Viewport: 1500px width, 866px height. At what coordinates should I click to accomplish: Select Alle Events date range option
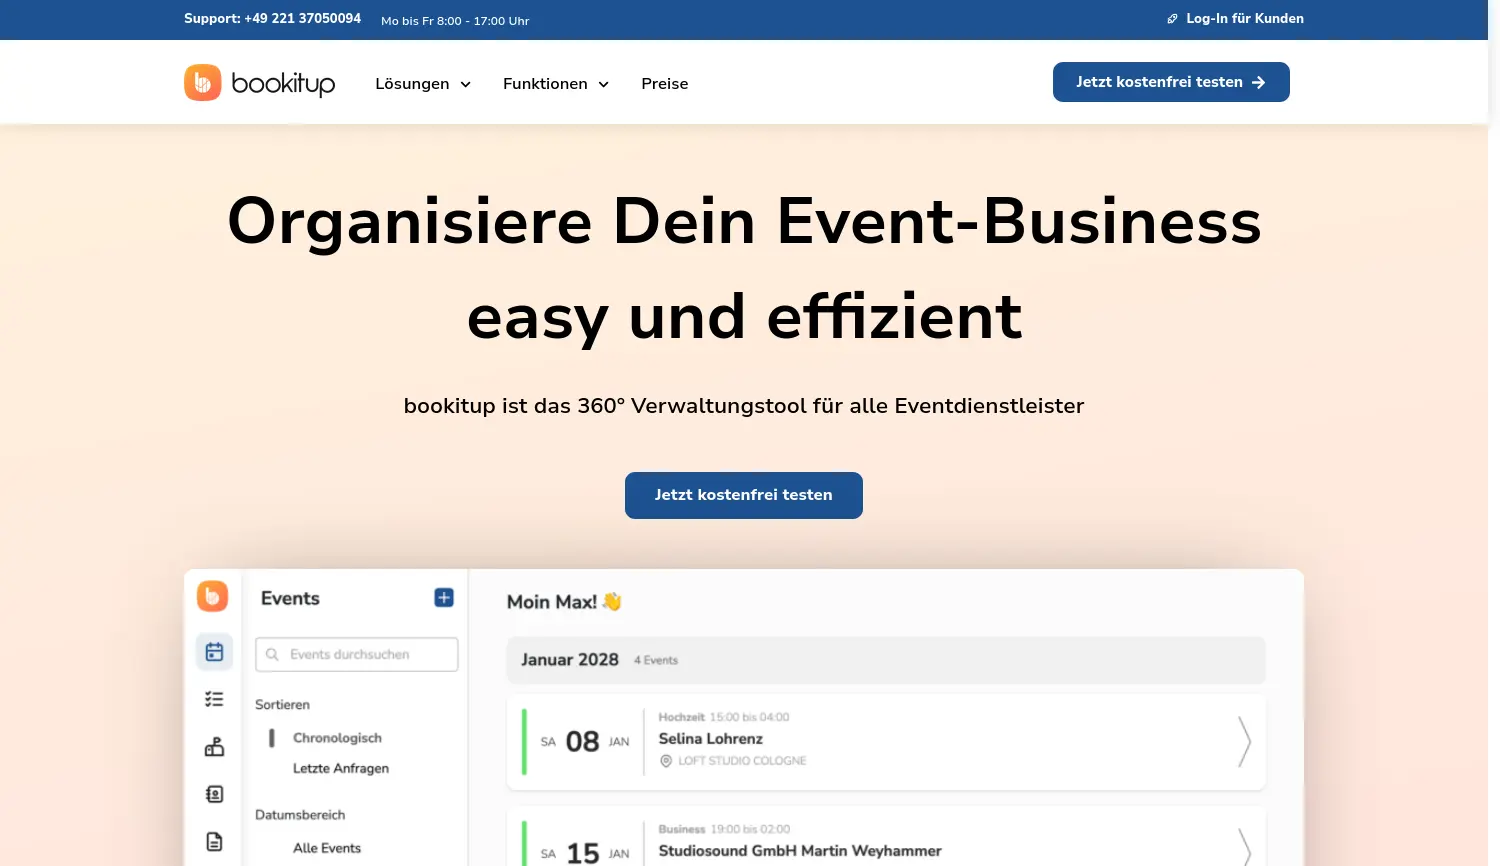point(327,848)
